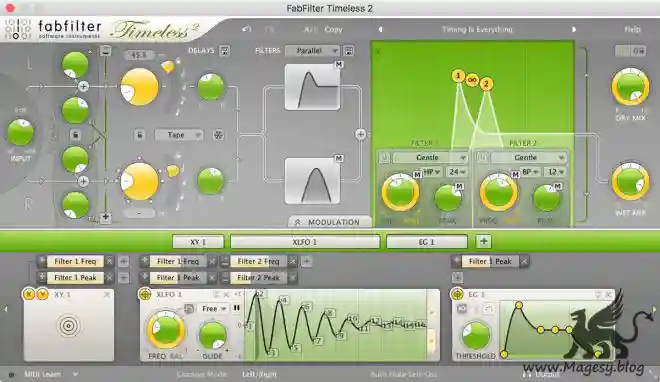
Task: Click the minus button atop feedback line
Action: tap(105, 51)
